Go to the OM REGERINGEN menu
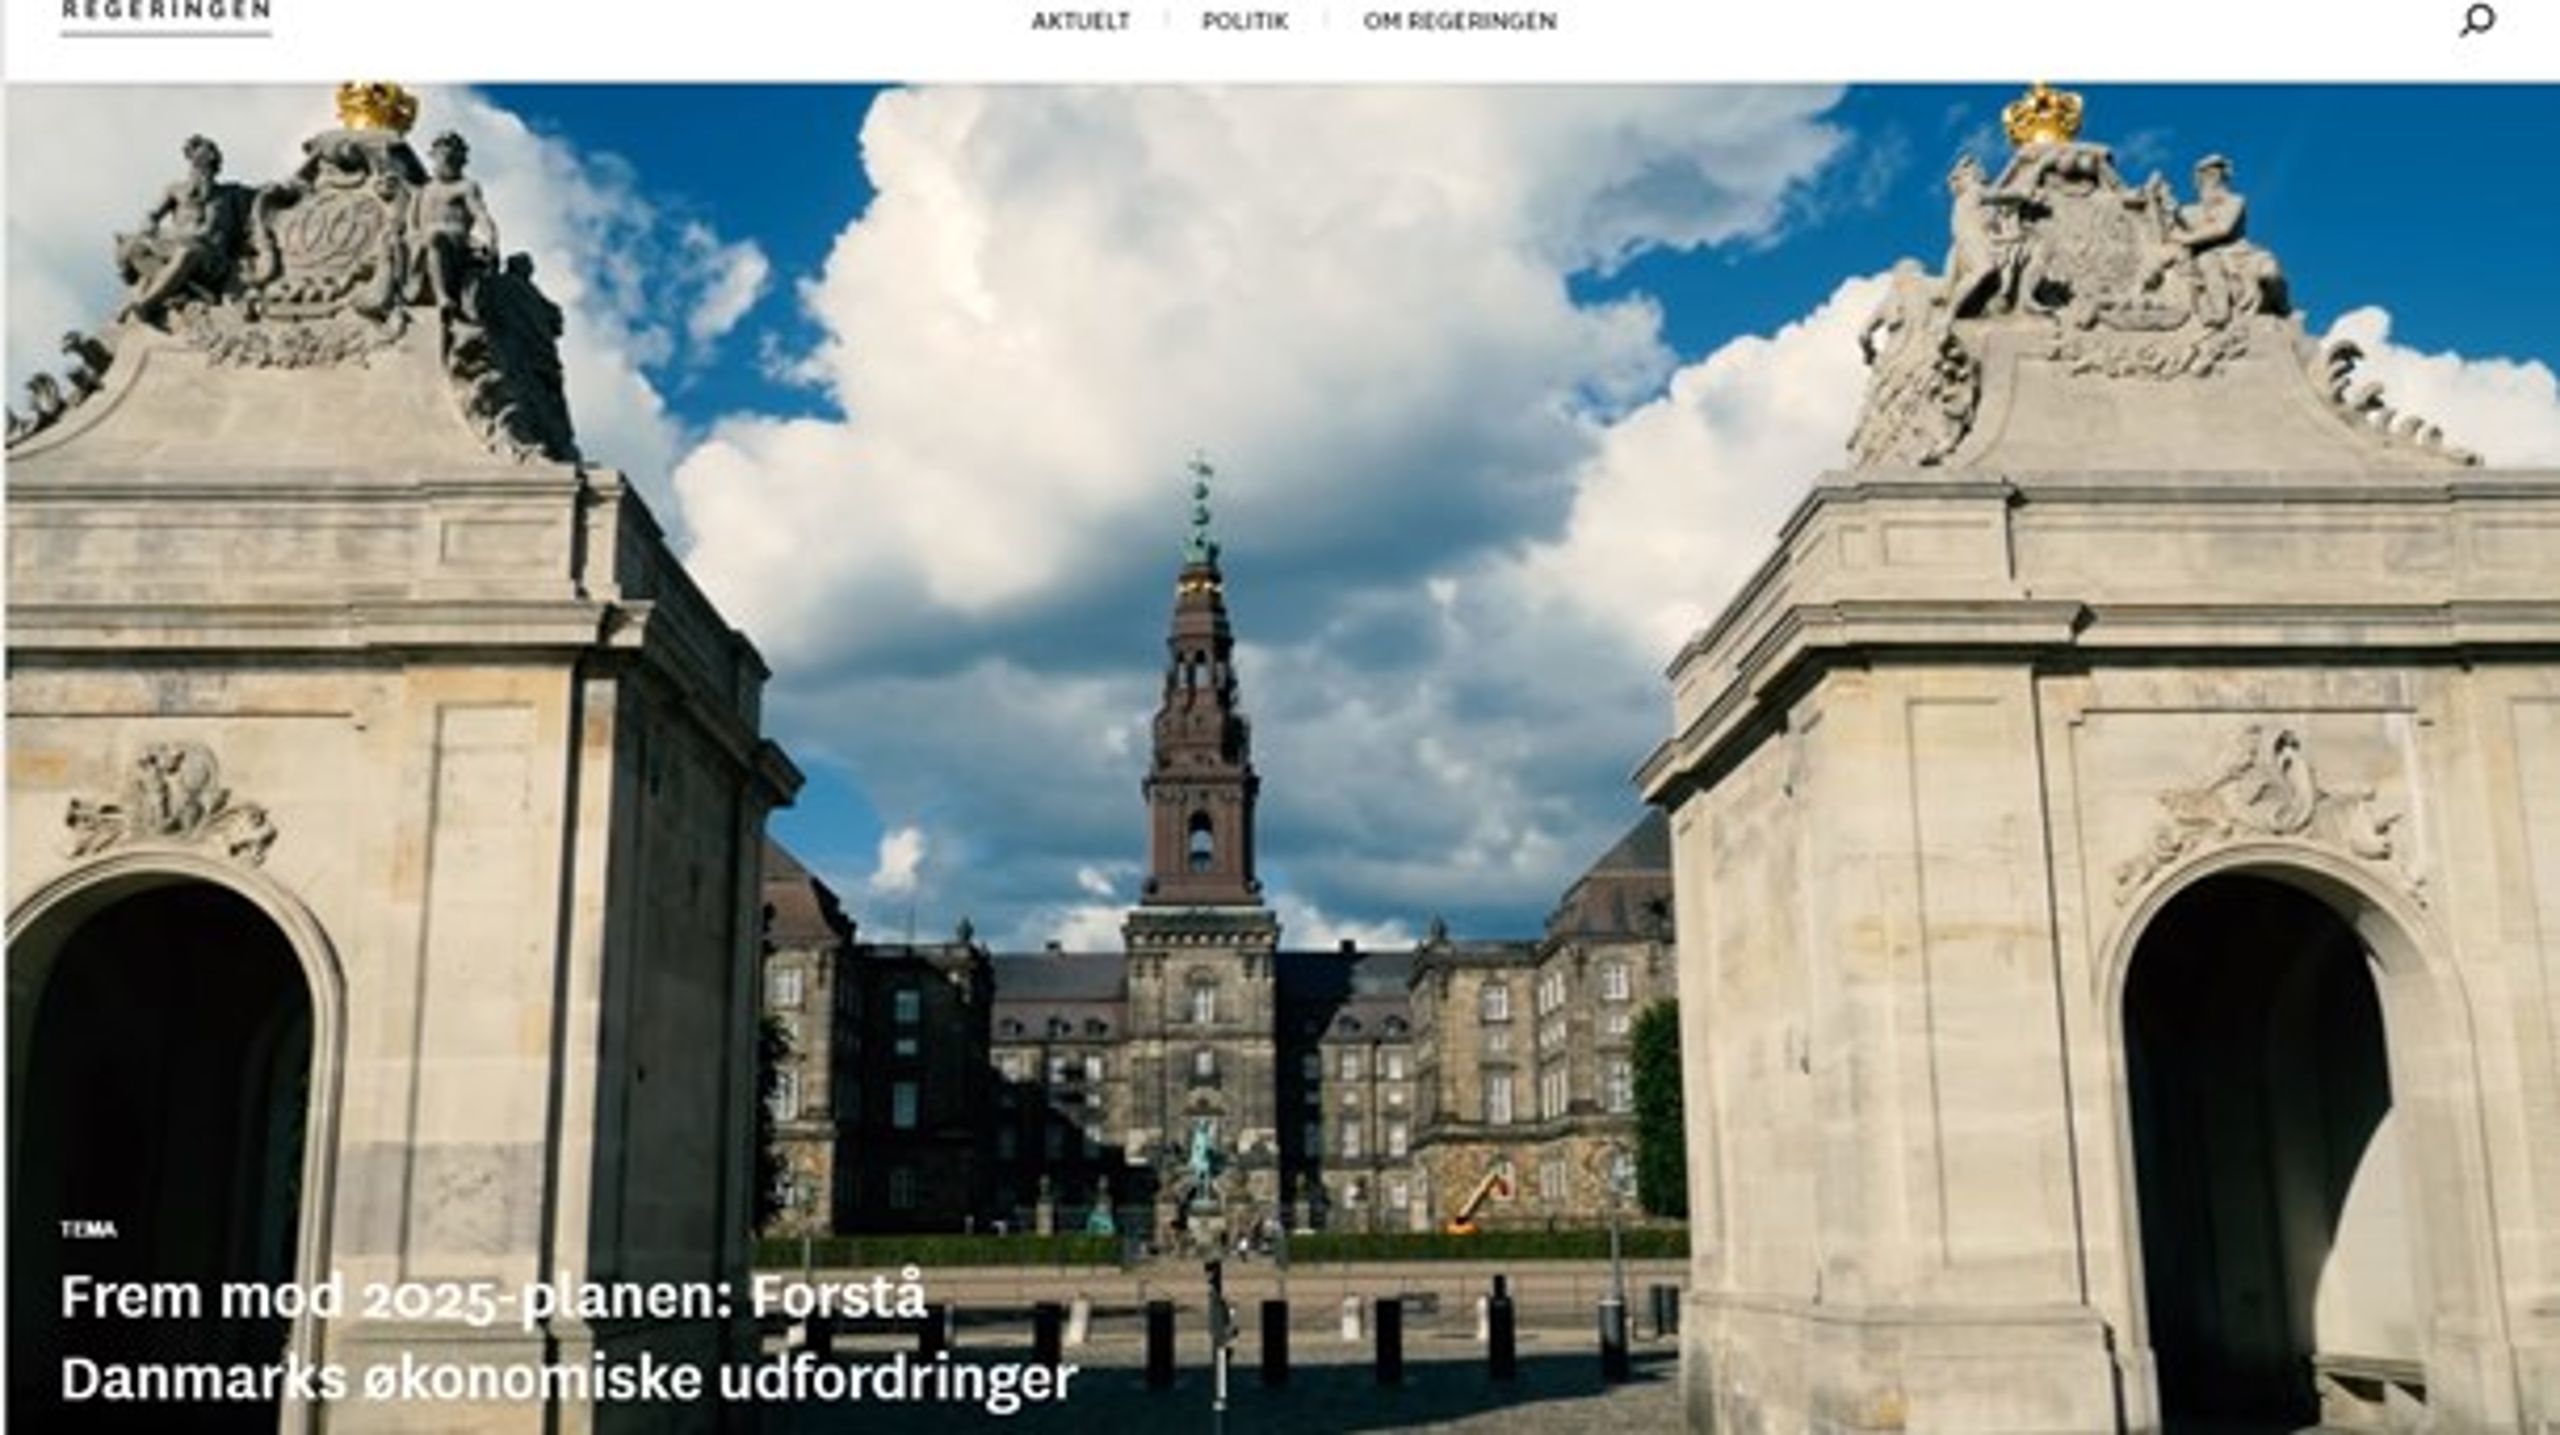 click(x=1460, y=21)
